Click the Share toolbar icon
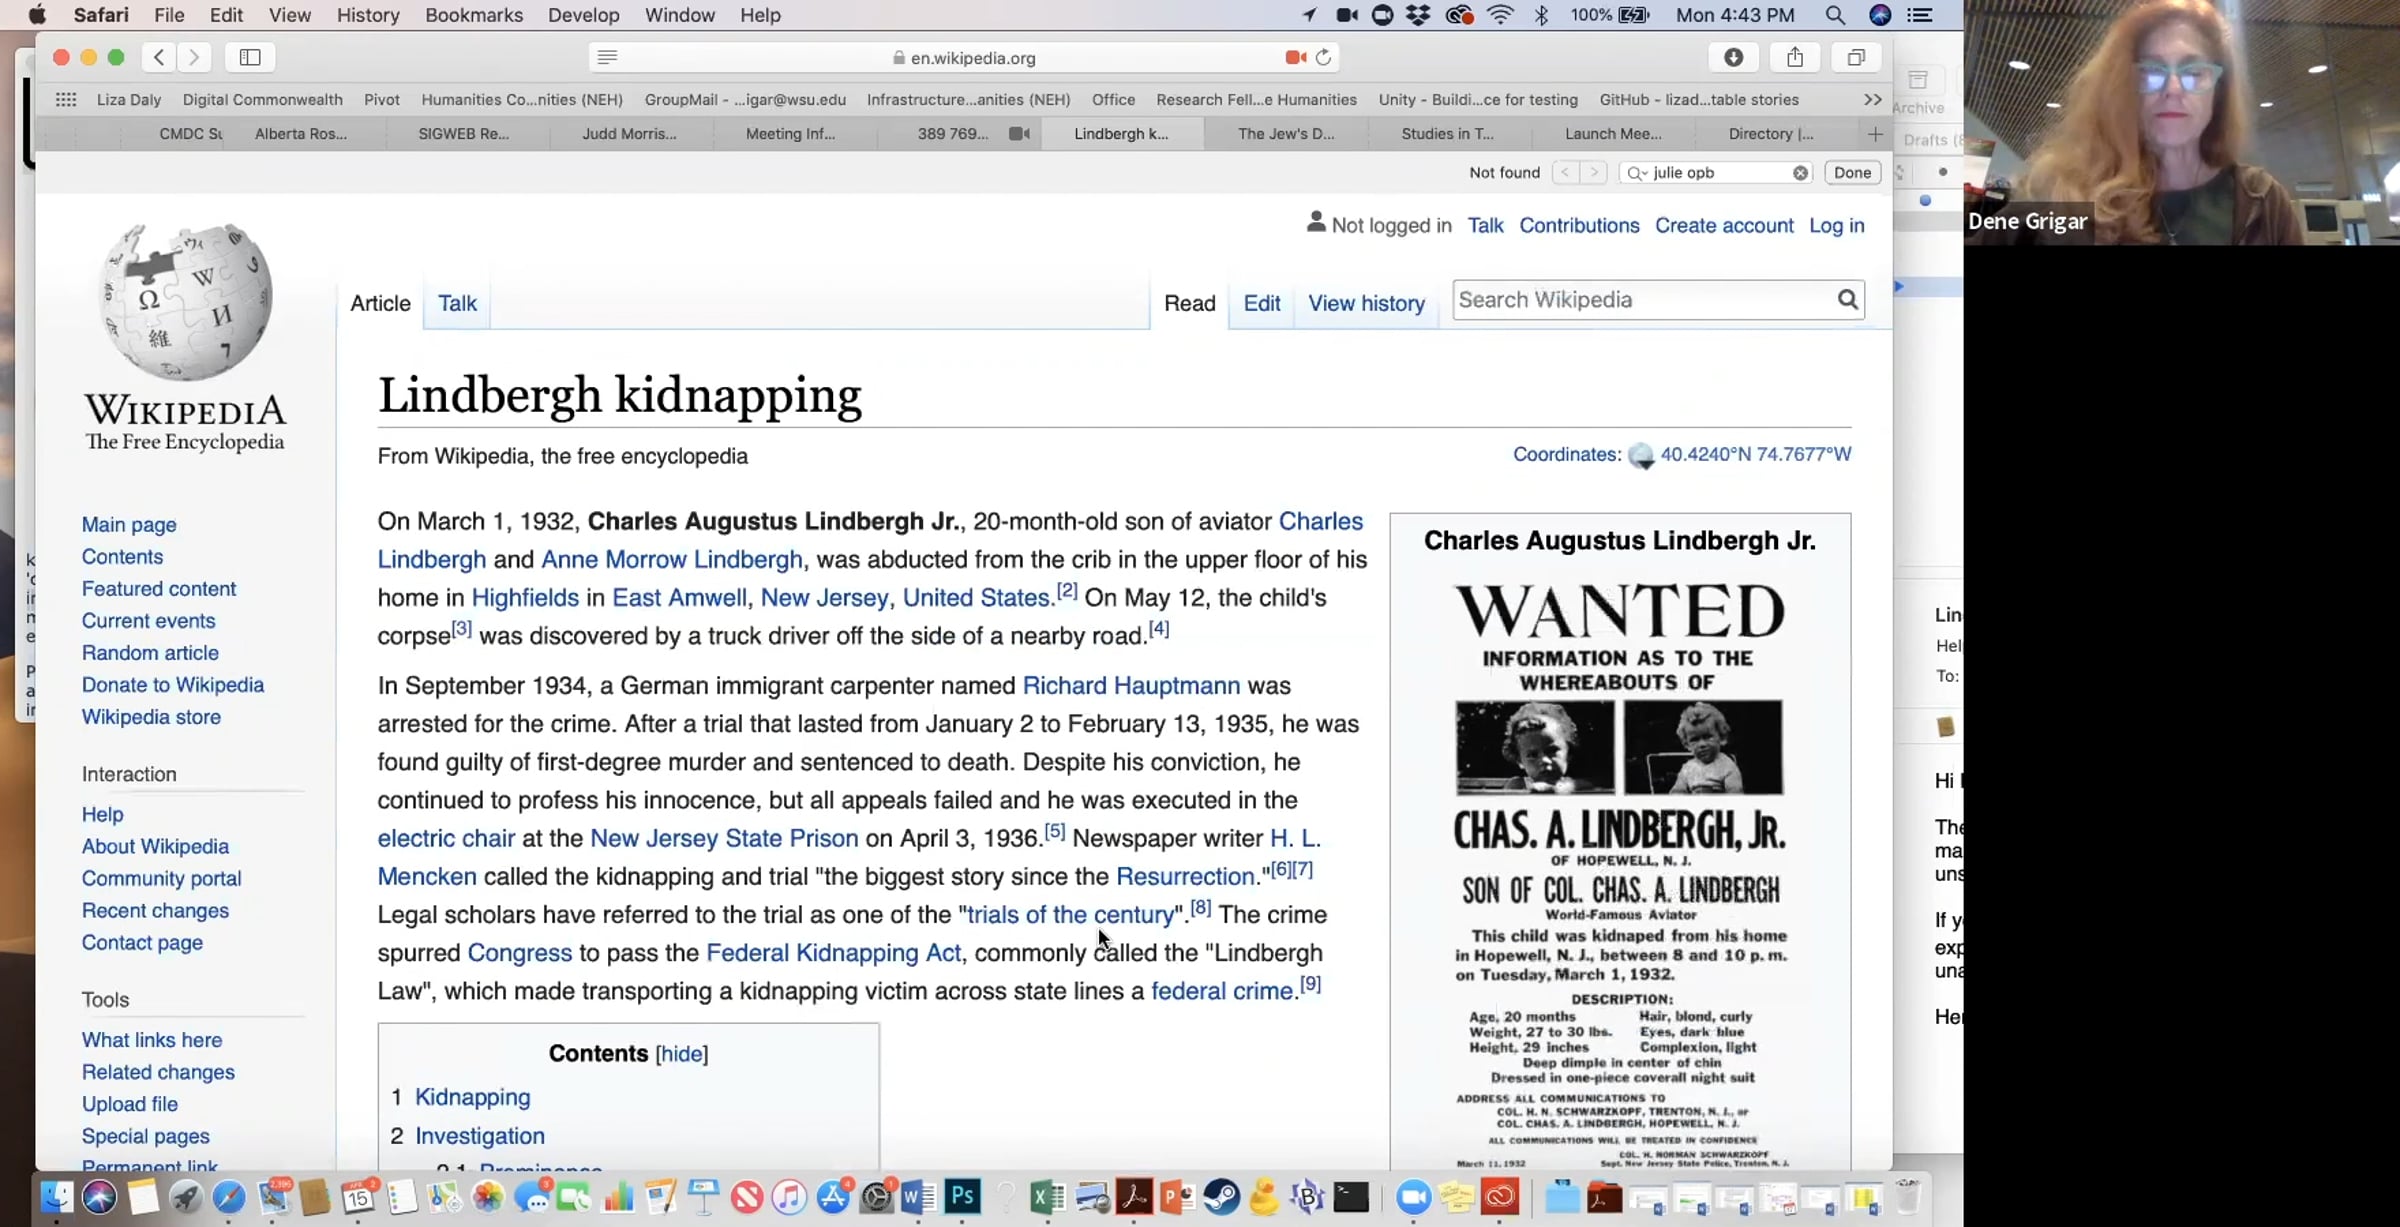This screenshot has width=2400, height=1227. (1795, 58)
